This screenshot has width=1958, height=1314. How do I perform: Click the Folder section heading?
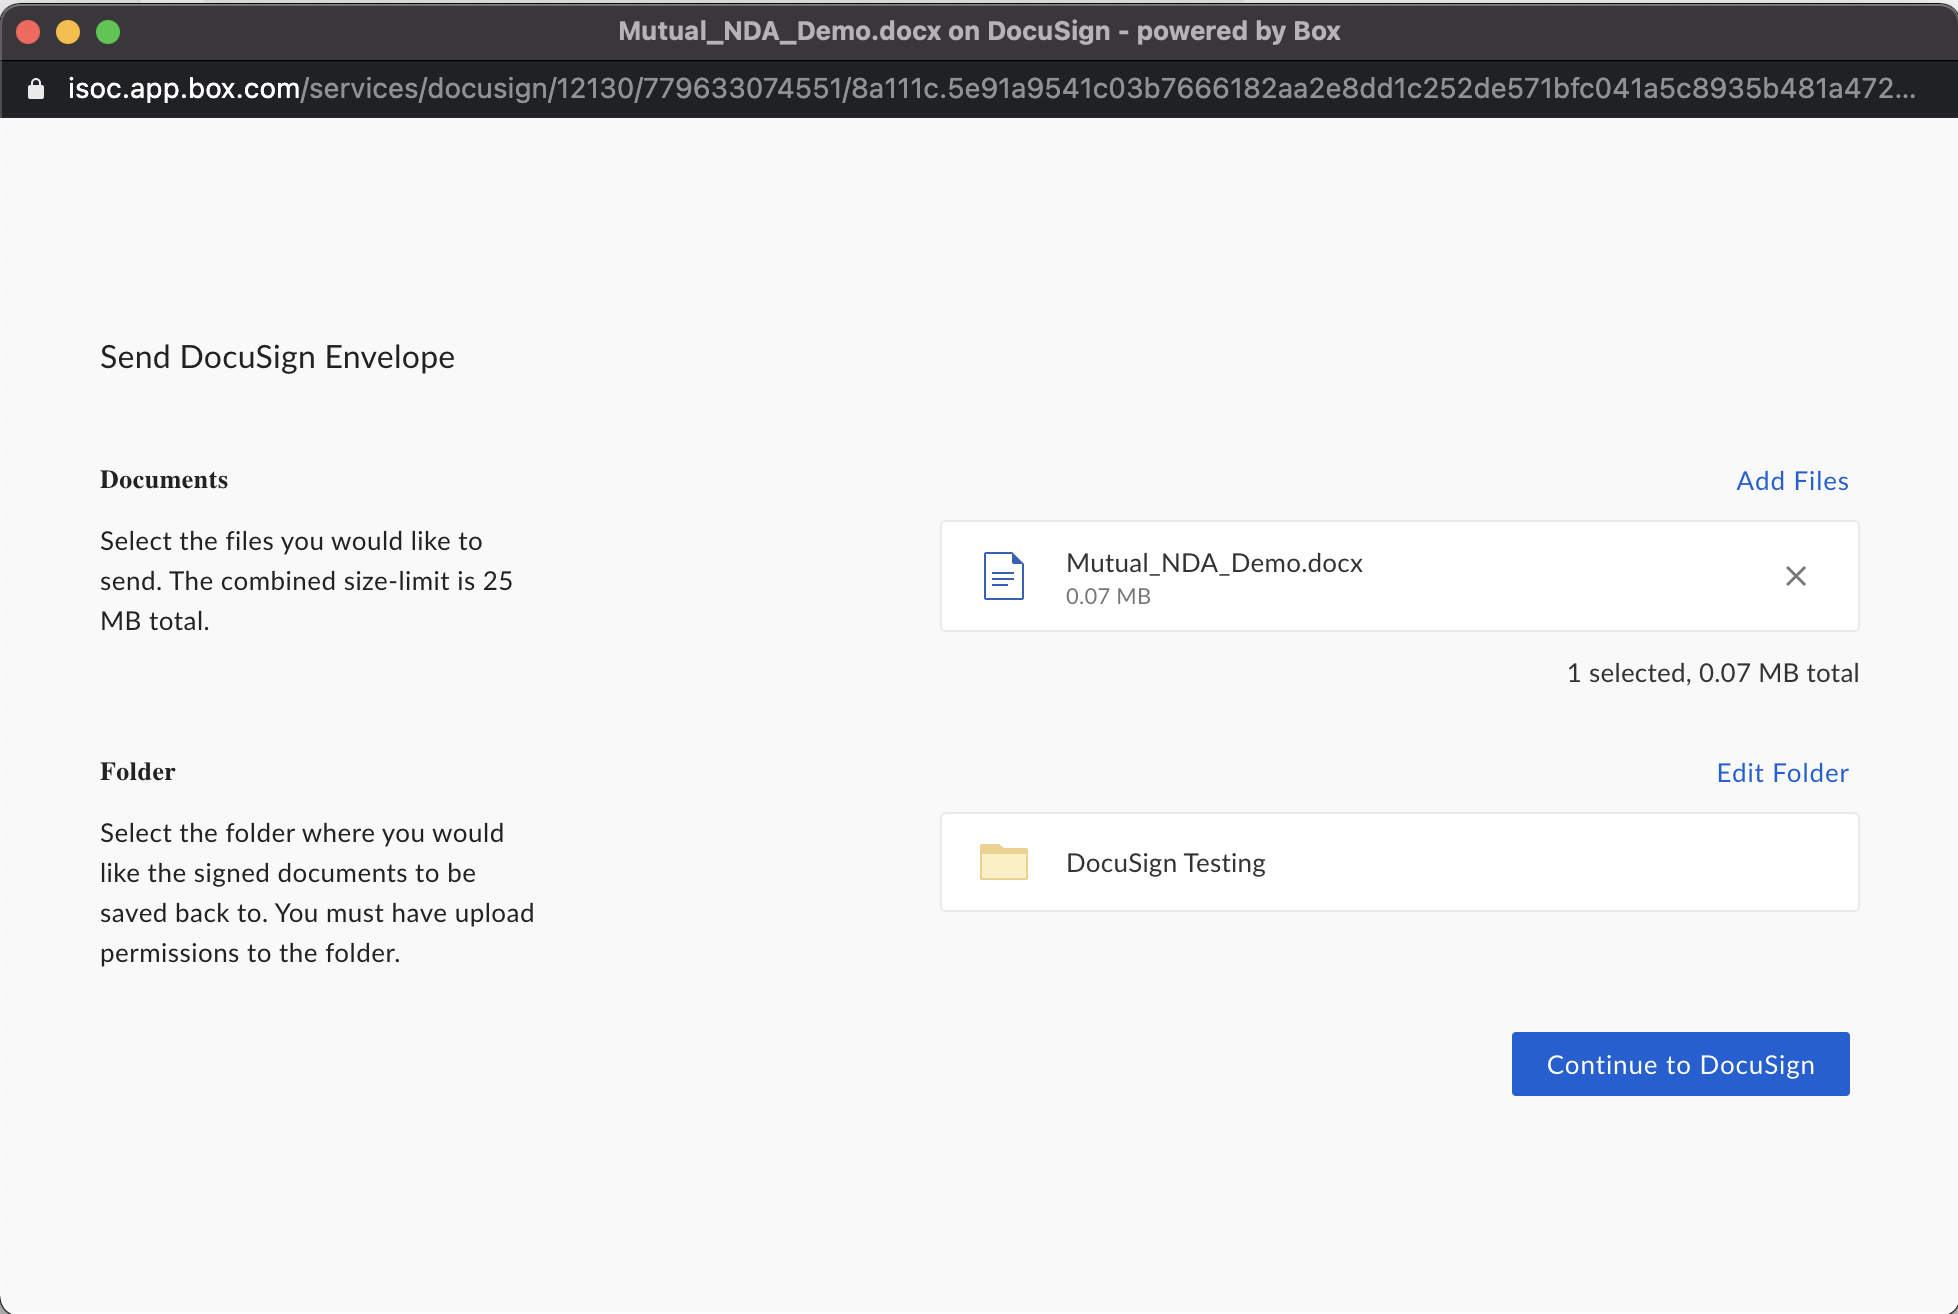[x=138, y=772]
